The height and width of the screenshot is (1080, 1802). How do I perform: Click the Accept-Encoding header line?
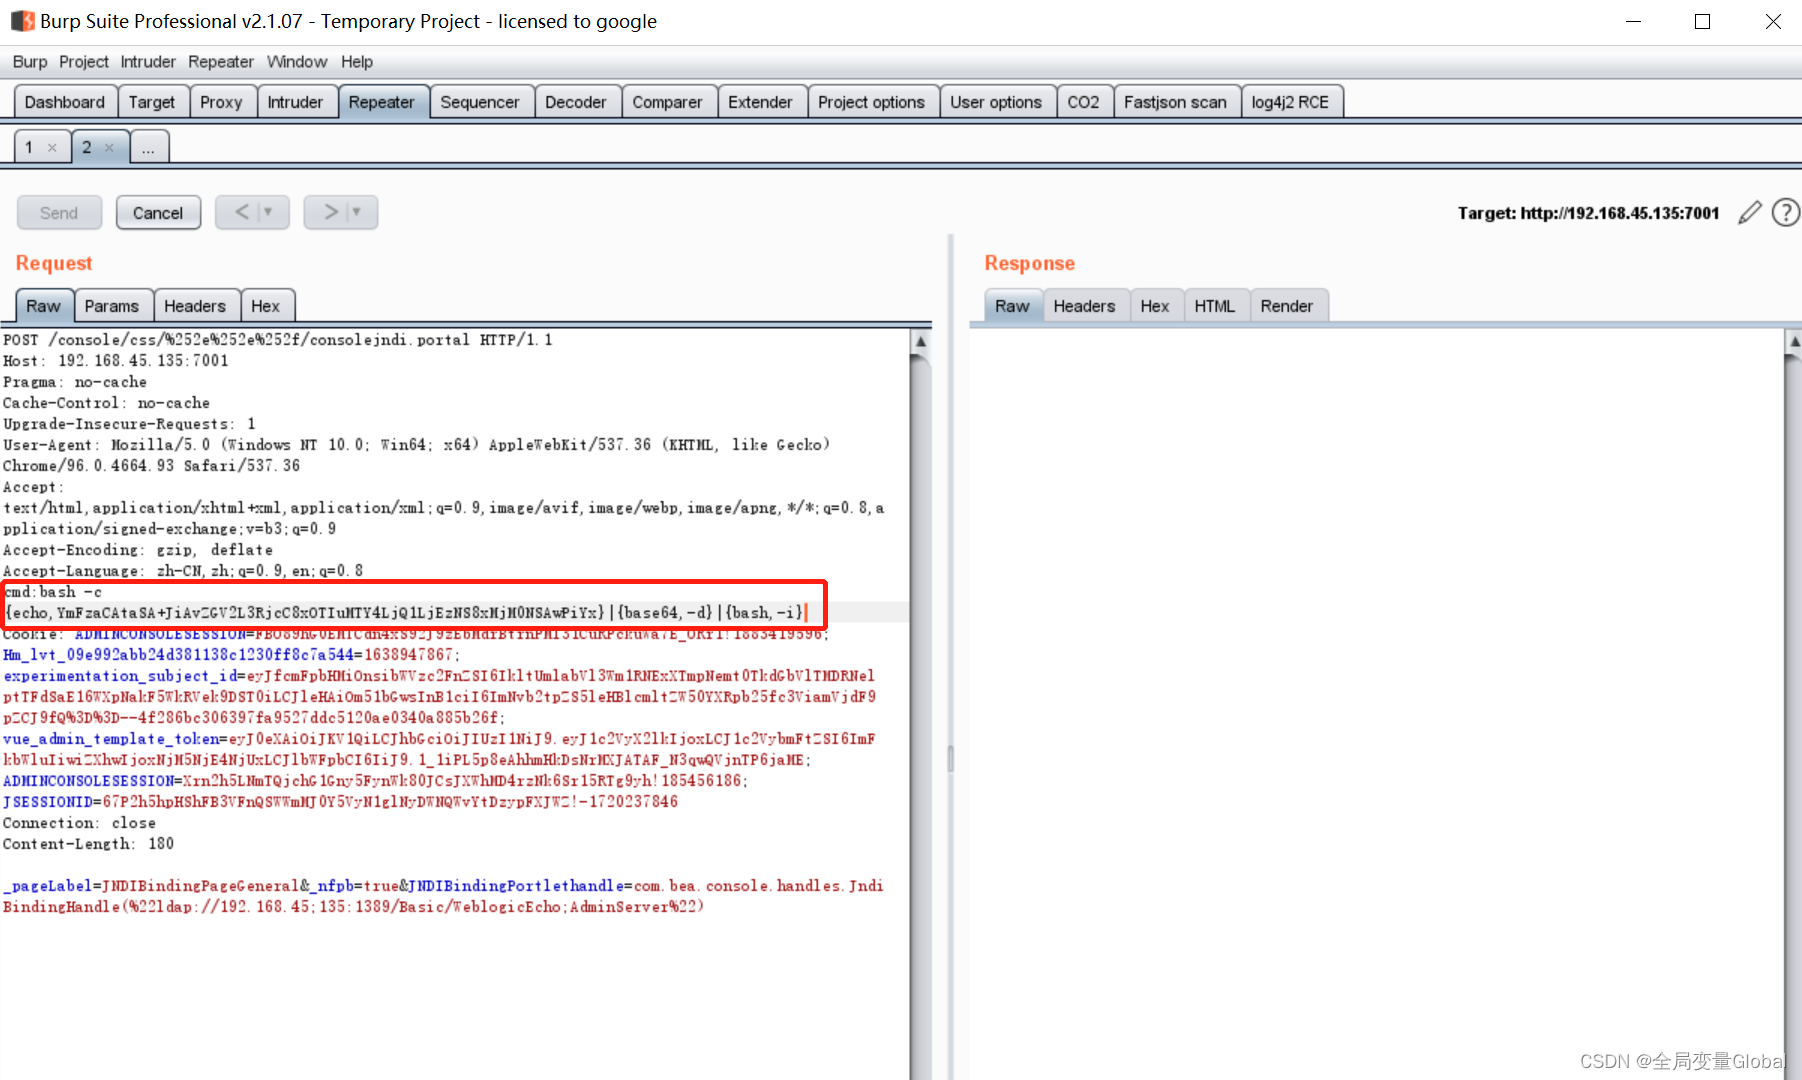pyautogui.click(x=138, y=550)
